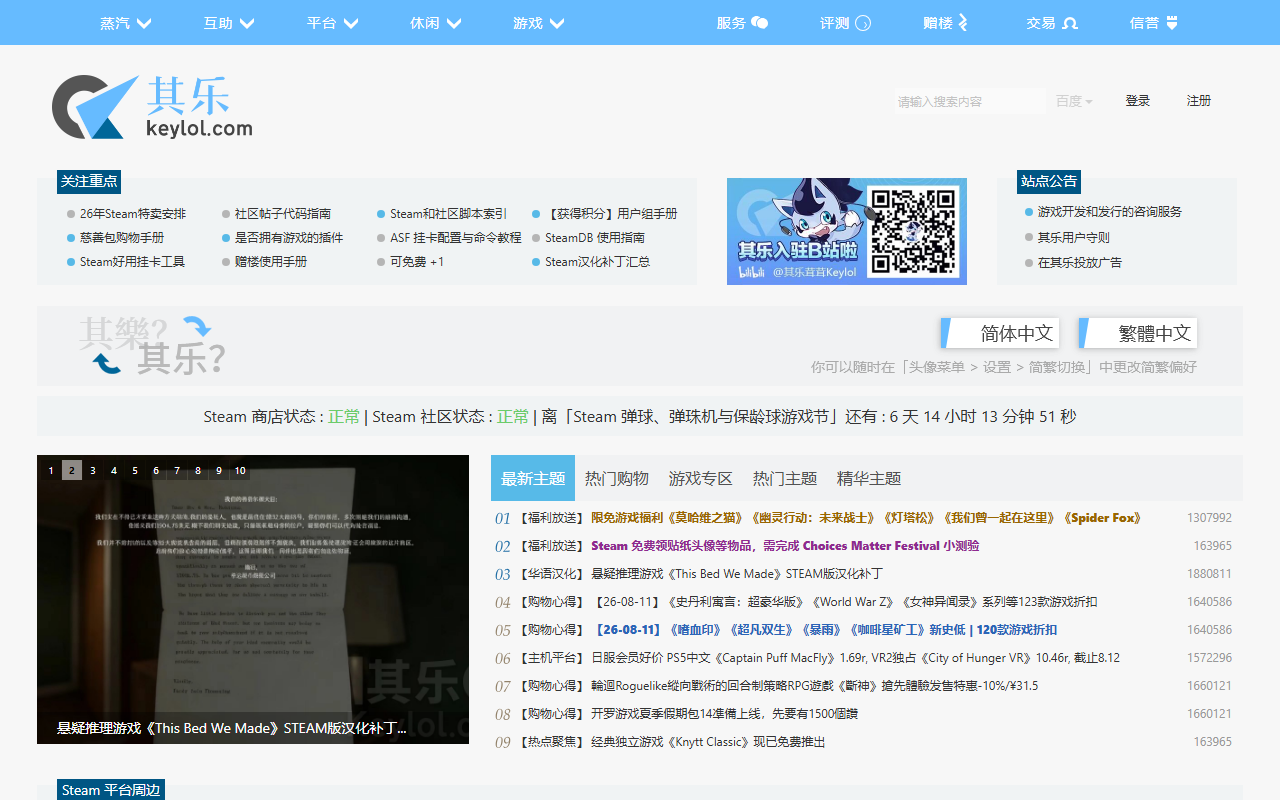The width and height of the screenshot is (1280, 800).
Task: Open thread 09 Knytt Classic 免费 post
Action: point(709,742)
